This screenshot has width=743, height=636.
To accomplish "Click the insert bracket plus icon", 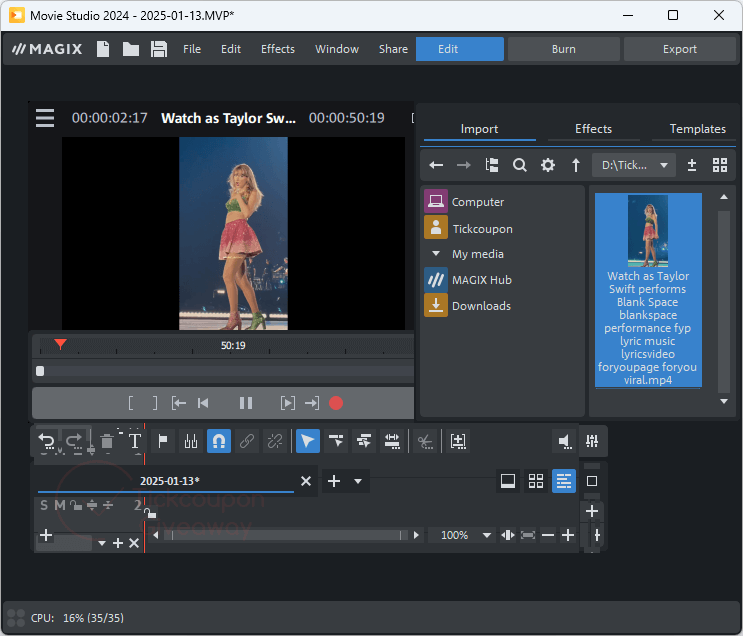I will 458,441.
